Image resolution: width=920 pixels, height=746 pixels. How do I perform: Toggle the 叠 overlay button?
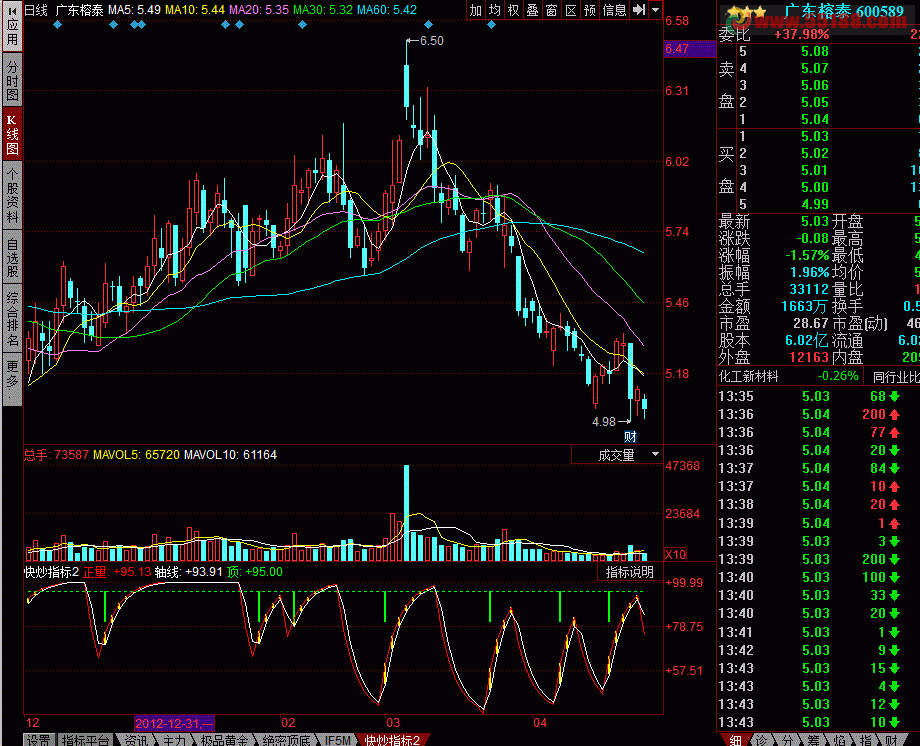point(533,10)
